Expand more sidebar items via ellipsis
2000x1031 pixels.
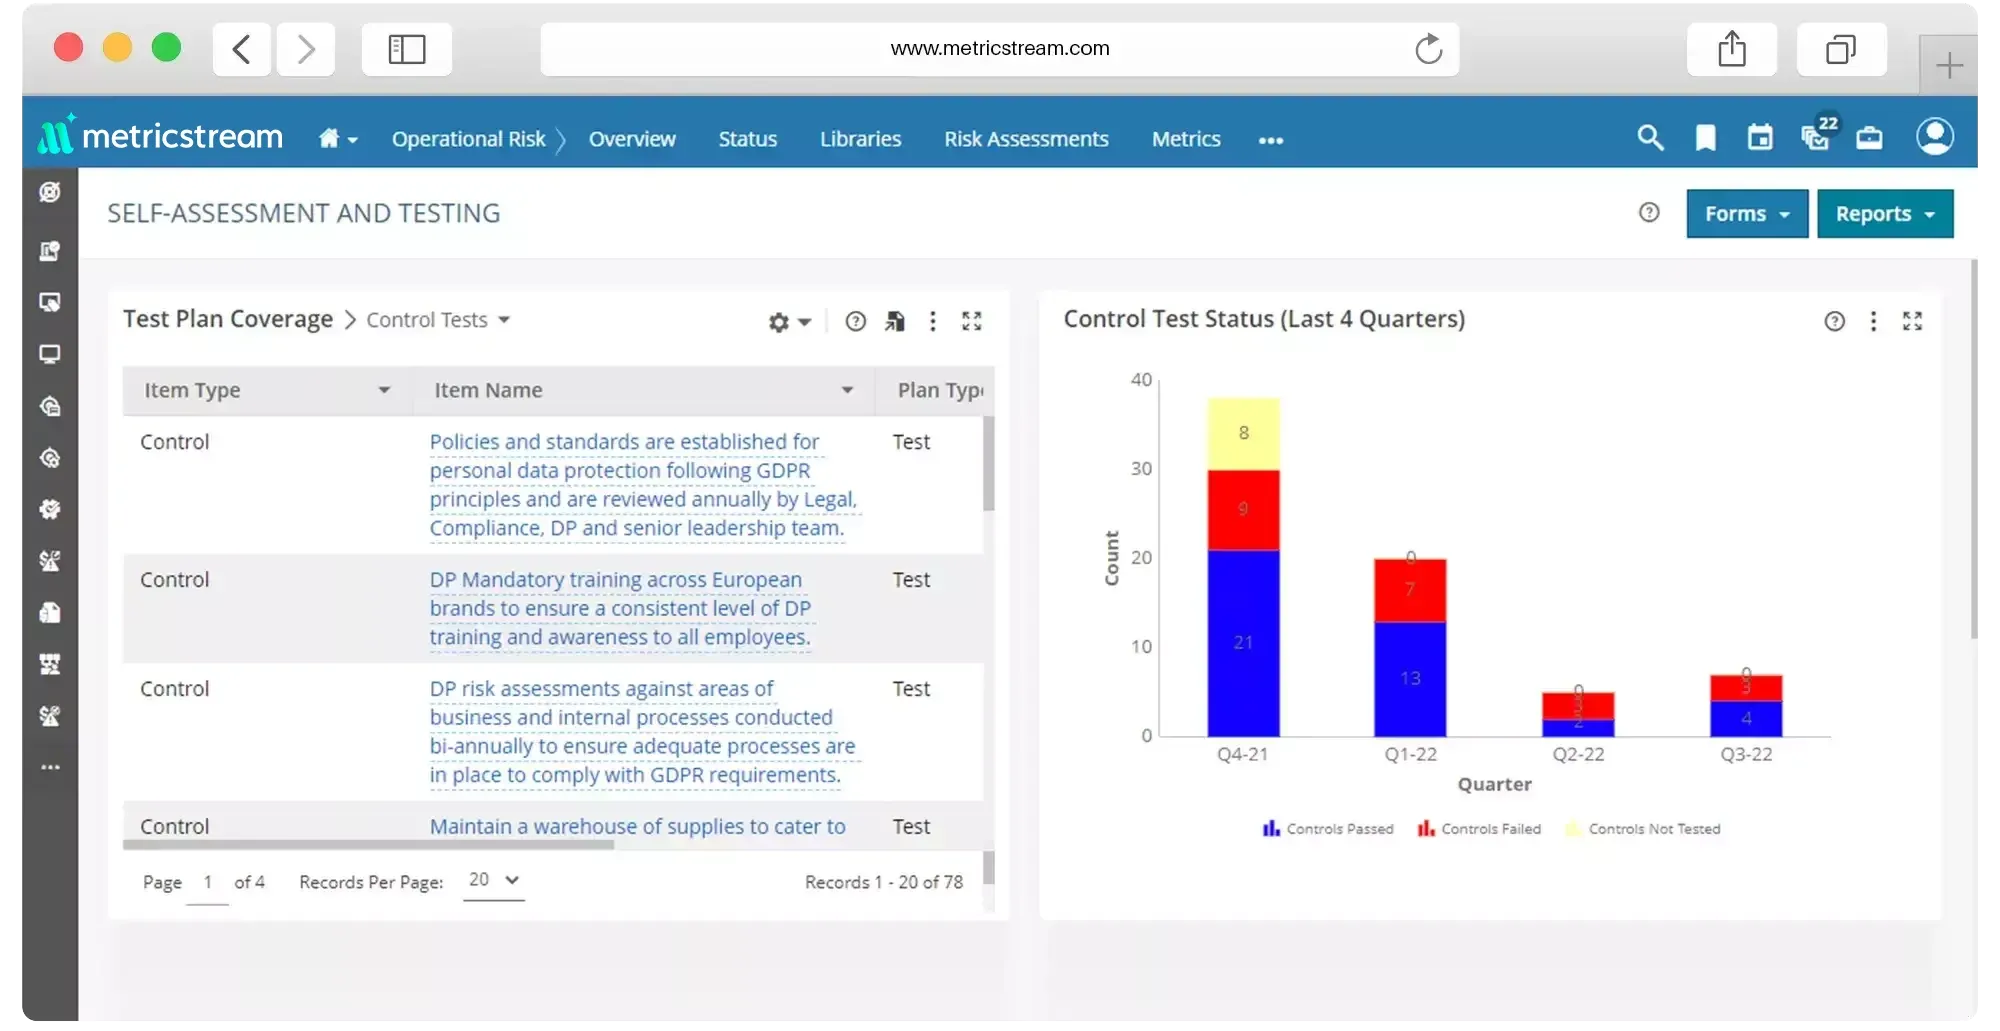click(50, 767)
